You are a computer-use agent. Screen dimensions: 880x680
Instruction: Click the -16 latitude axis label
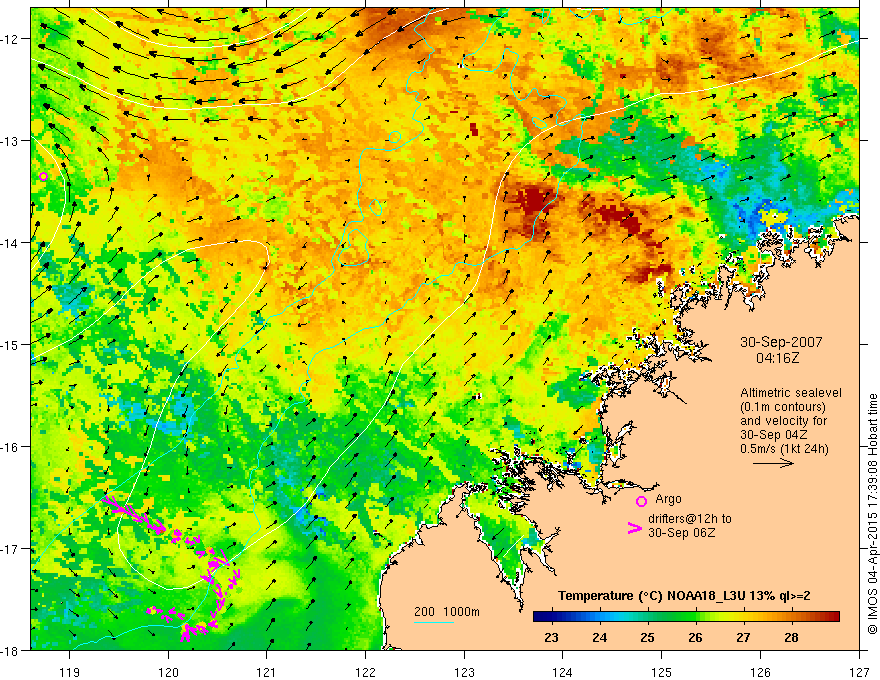pyautogui.click(x=11, y=447)
